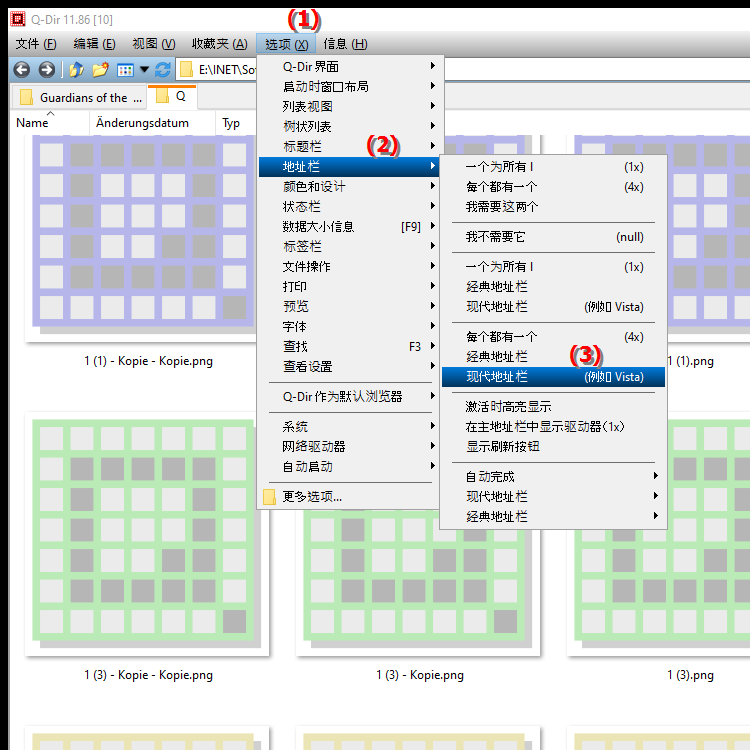Expand 数据大小信息 [F9] submenu

pos(350,226)
